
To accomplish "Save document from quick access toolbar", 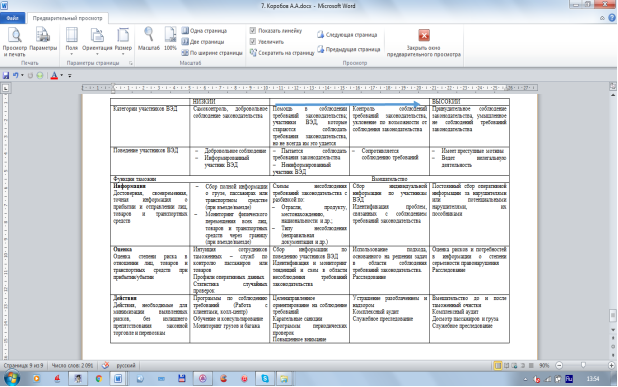I will tap(6, 75).
